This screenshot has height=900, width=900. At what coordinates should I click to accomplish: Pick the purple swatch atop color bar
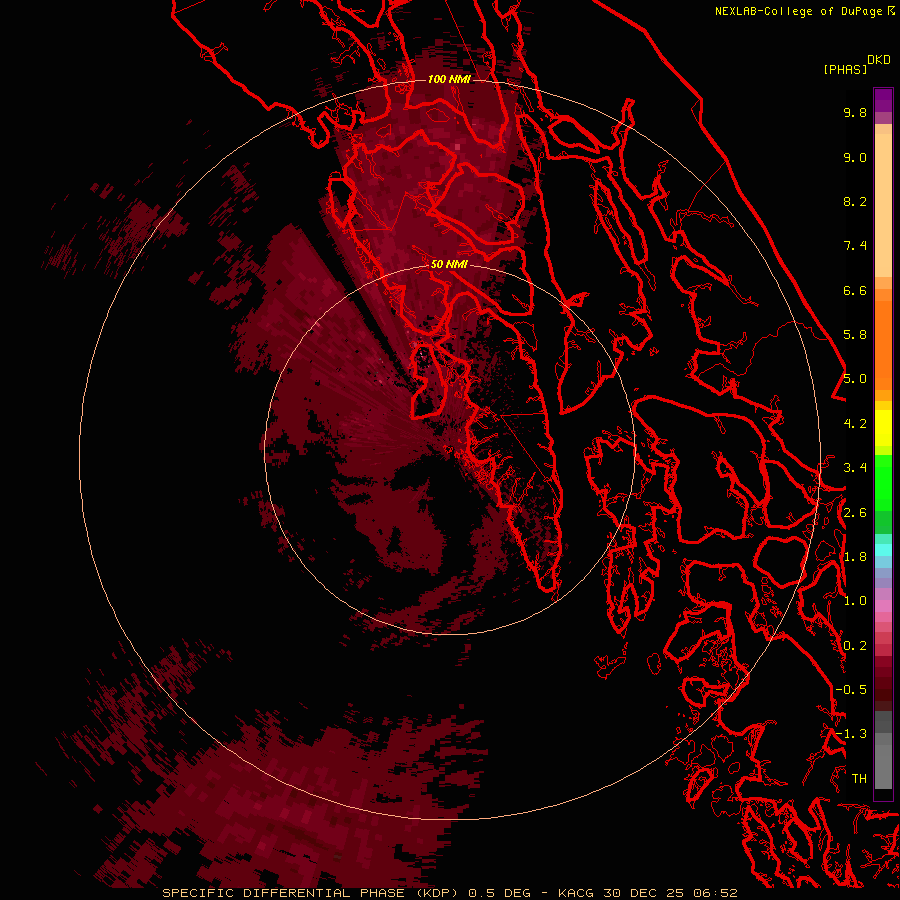[x=883, y=100]
